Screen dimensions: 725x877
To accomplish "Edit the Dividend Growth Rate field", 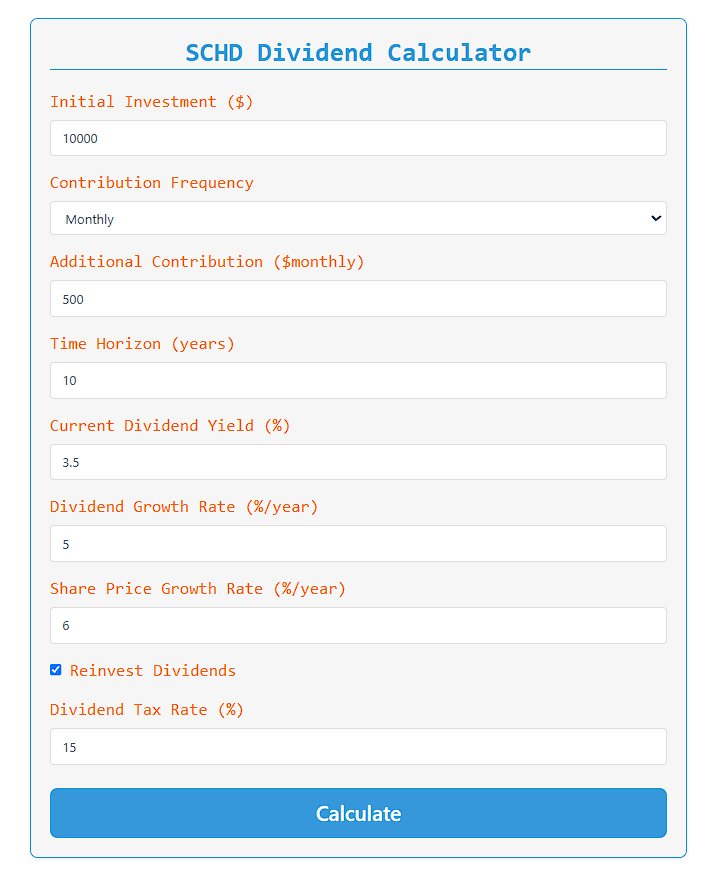I will click(358, 544).
